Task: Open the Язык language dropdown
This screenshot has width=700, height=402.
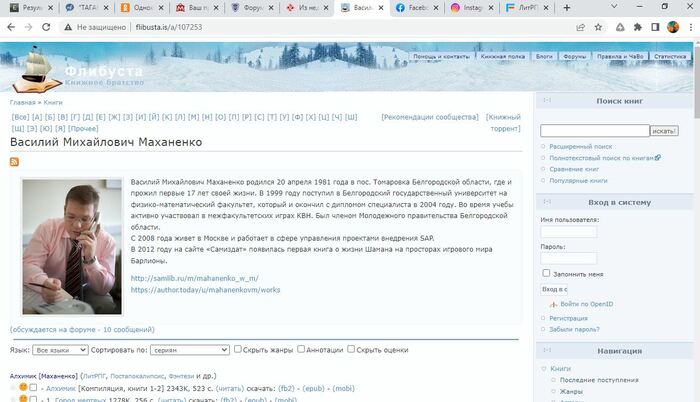Action: 60,350
